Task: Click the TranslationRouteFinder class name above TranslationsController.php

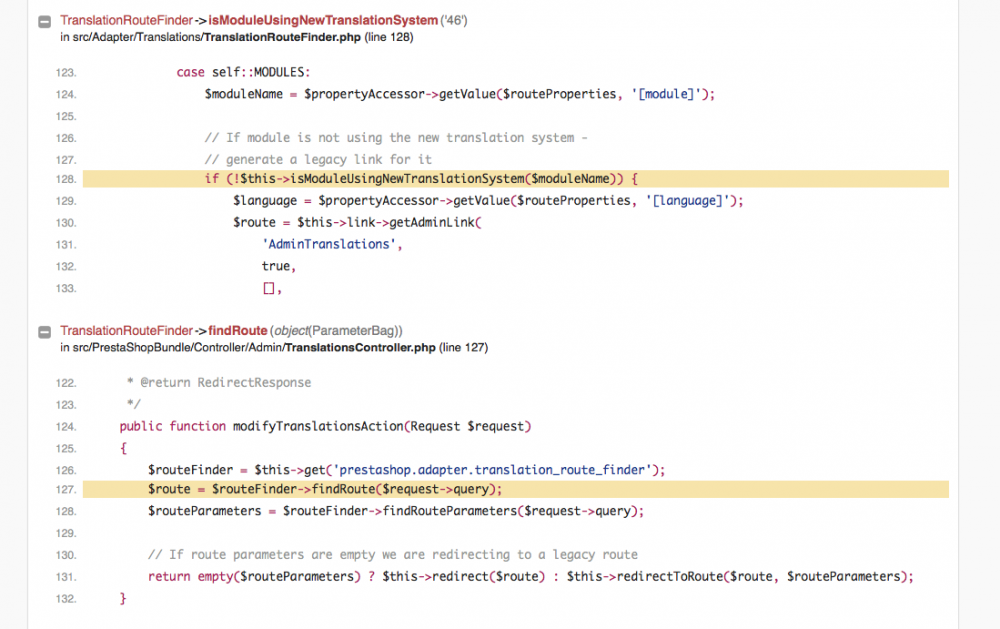Action: 126,330
